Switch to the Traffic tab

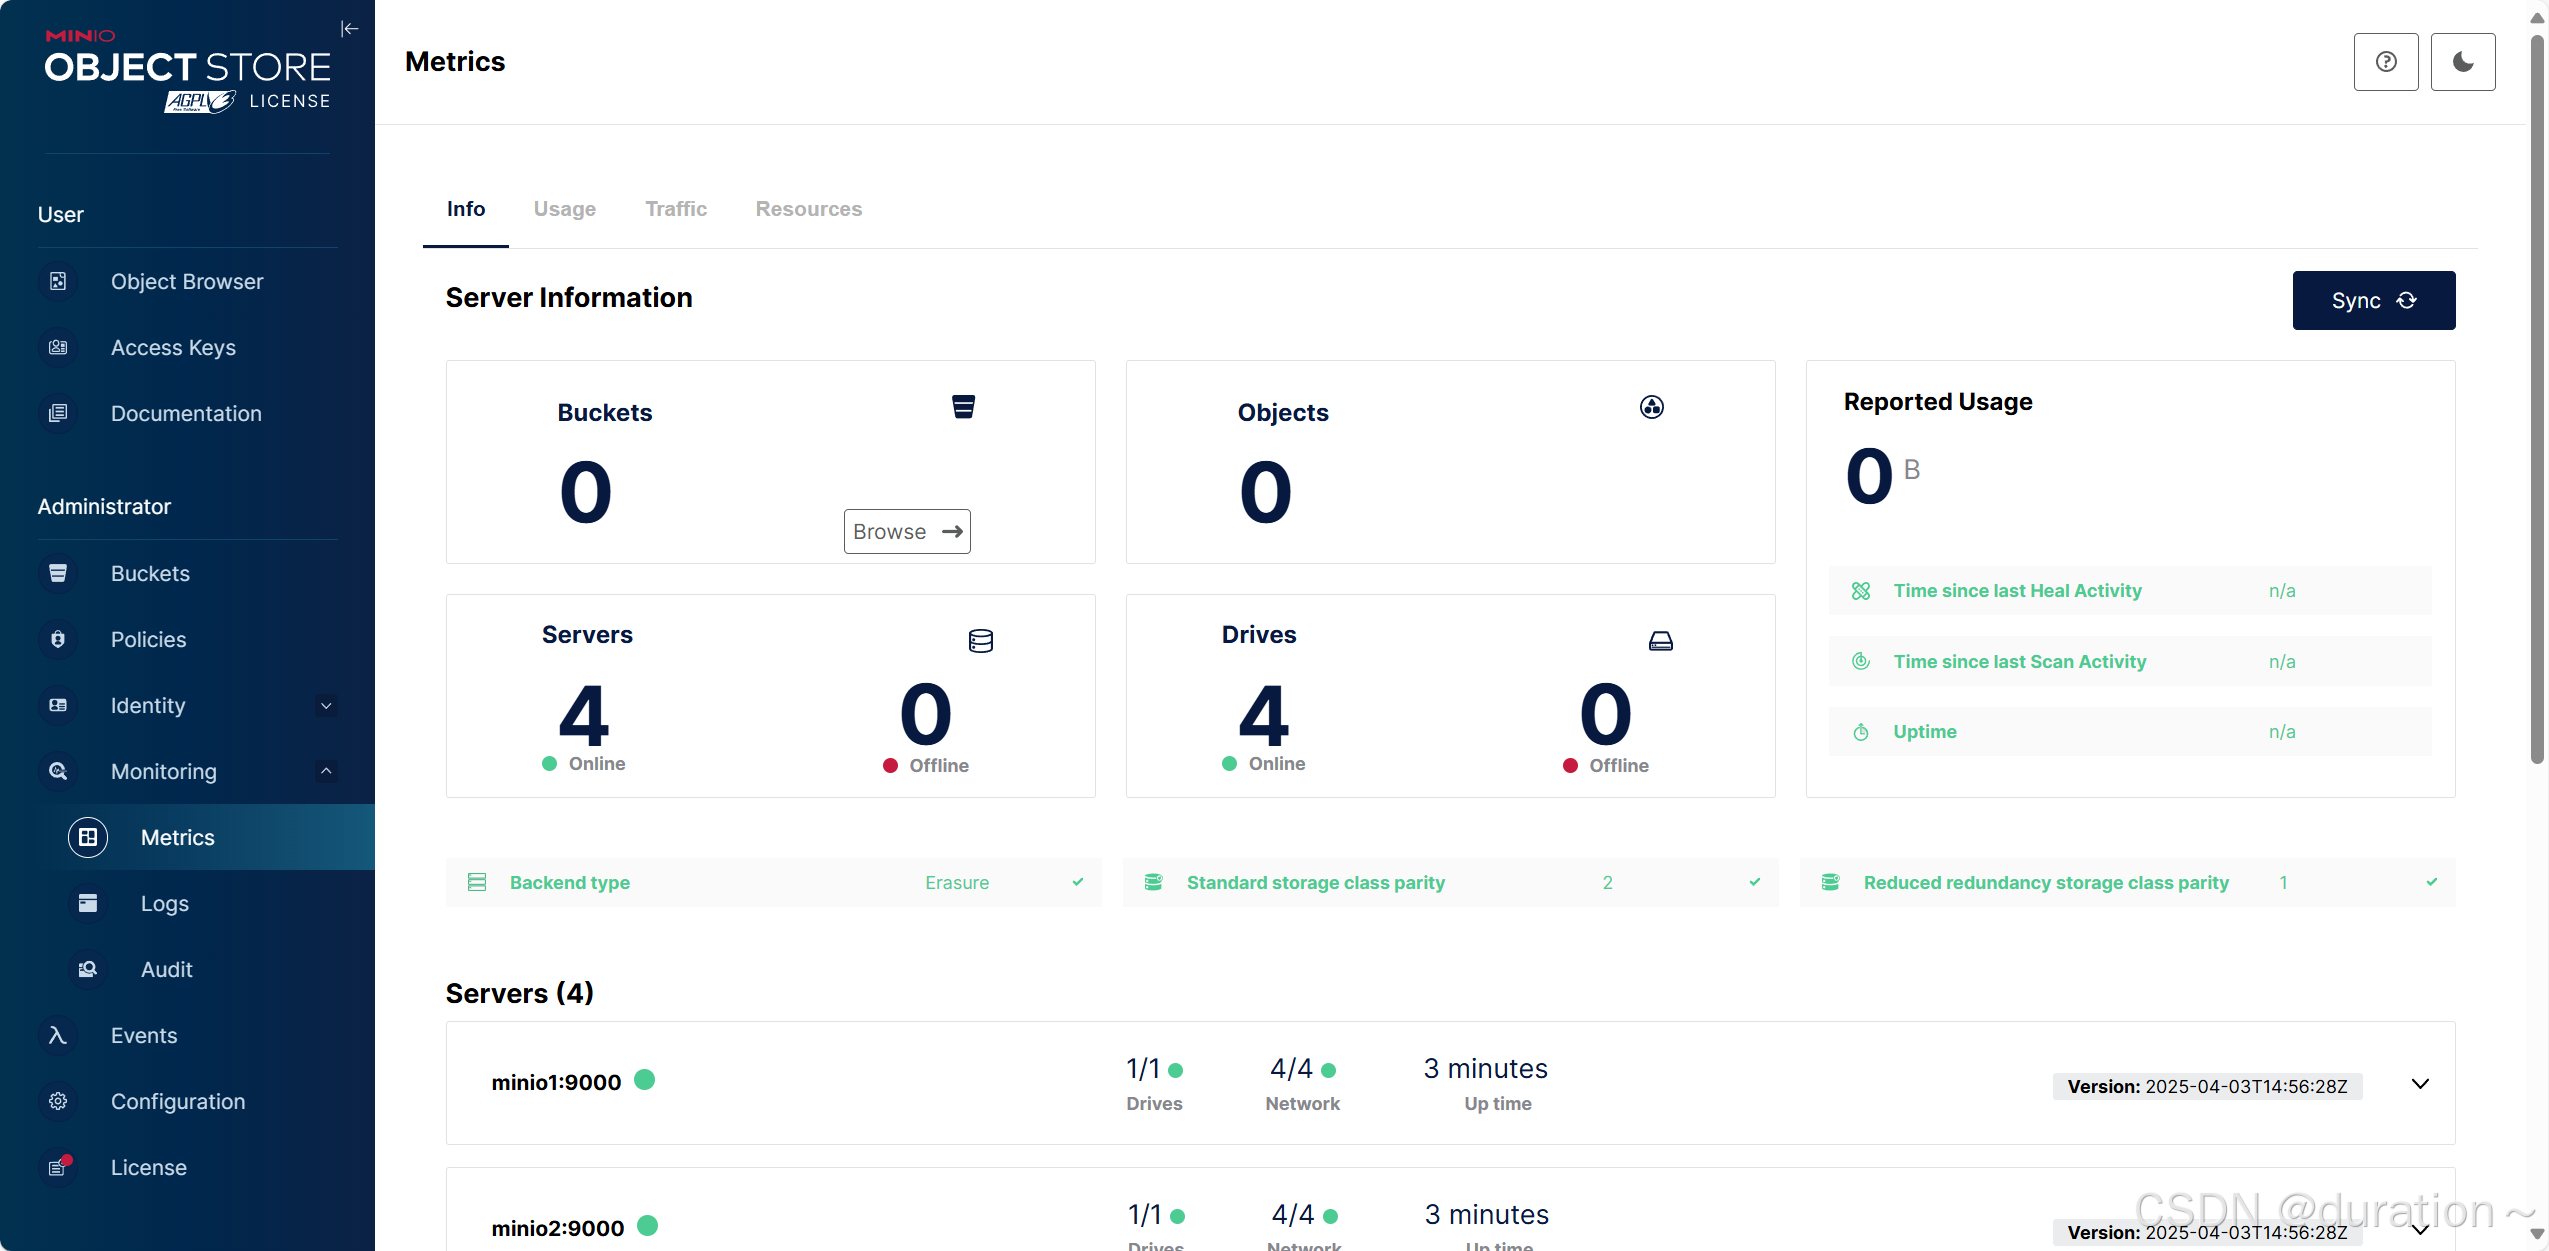[x=675, y=209]
